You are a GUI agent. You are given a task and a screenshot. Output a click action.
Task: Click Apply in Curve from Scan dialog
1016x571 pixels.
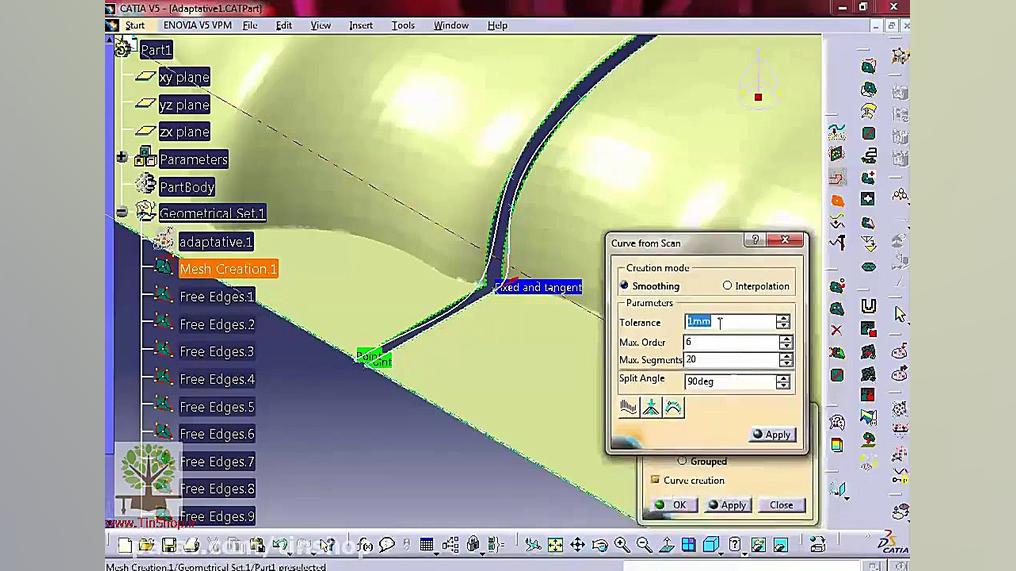tap(772, 434)
